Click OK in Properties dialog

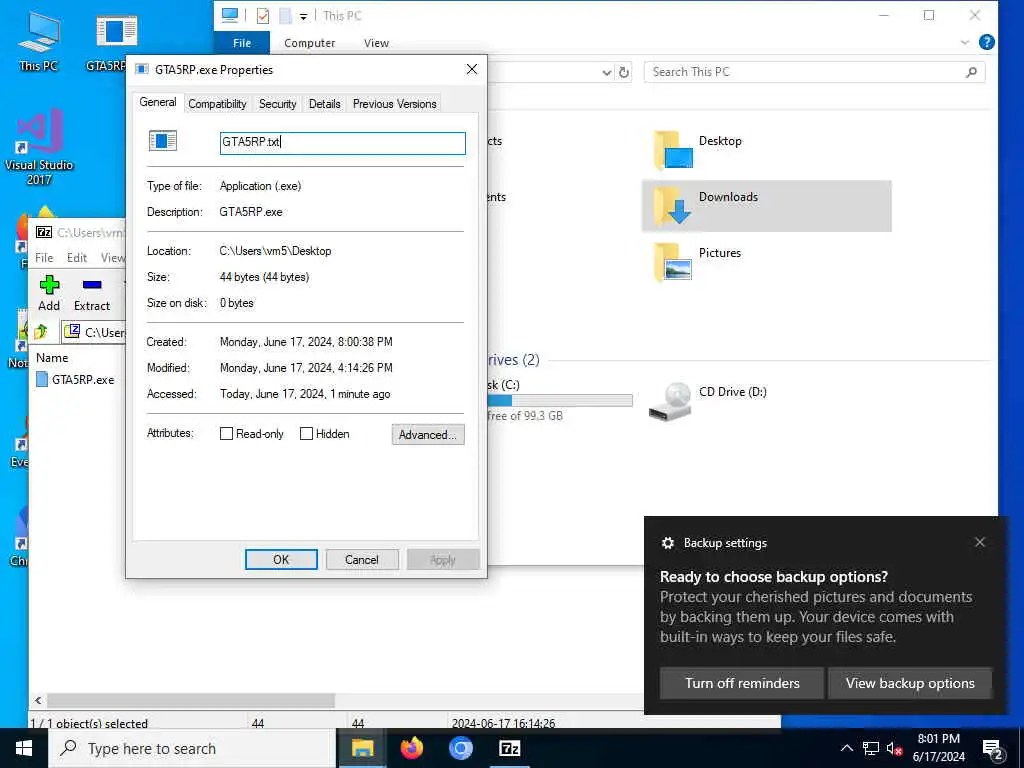click(x=281, y=560)
